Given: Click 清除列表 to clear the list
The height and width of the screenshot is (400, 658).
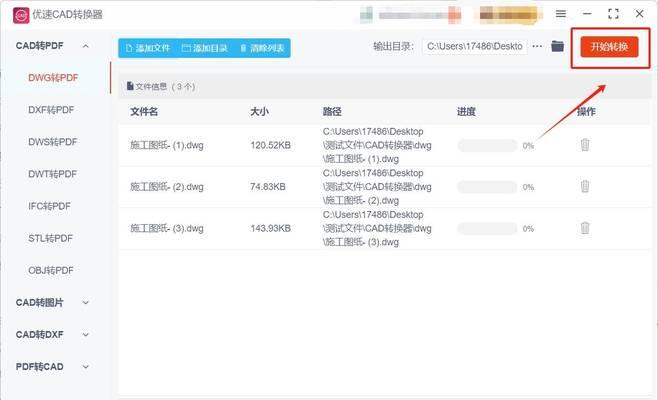Looking at the screenshot, I should pos(262,48).
